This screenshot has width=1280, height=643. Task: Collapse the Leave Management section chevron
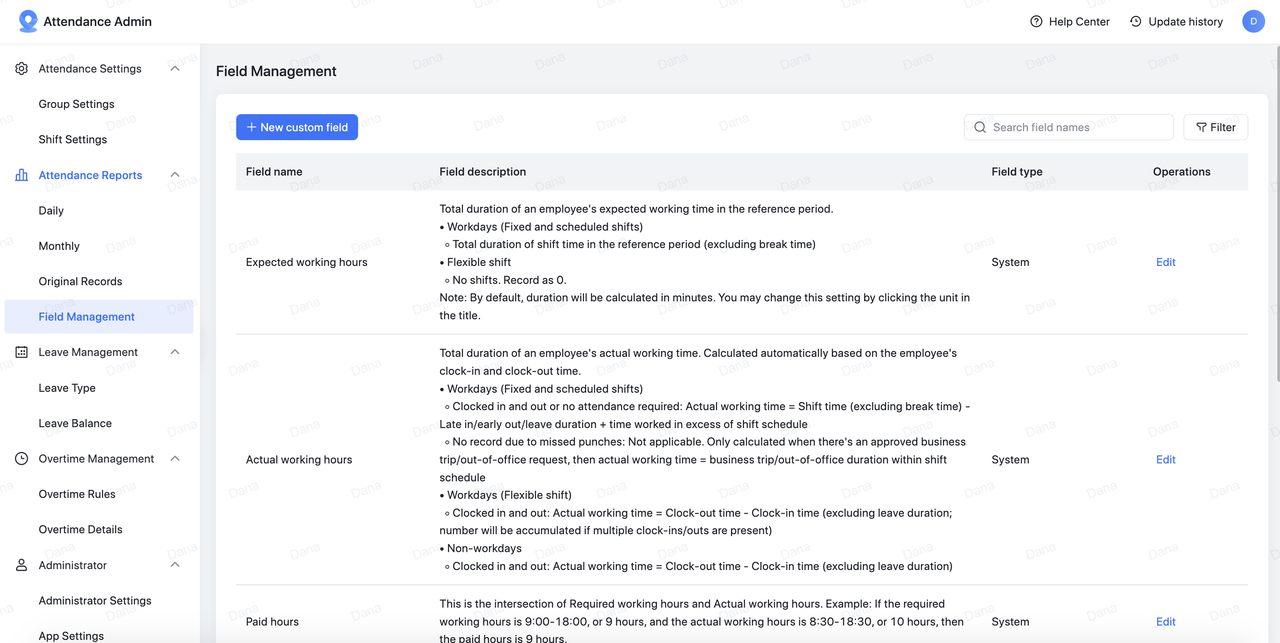click(175, 352)
